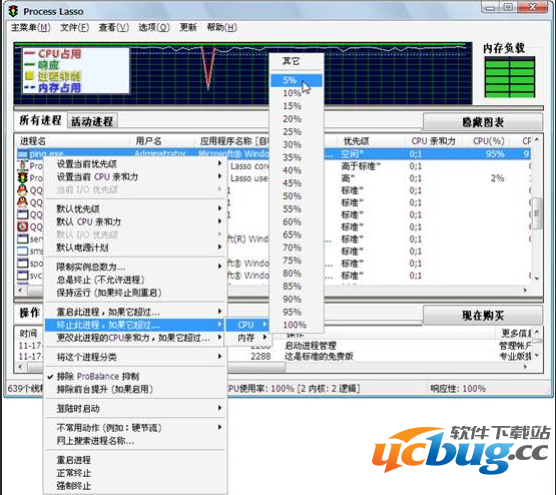Expand the 登陆时启动 submenu arrow
This screenshot has width=556, height=495.
[220, 408]
